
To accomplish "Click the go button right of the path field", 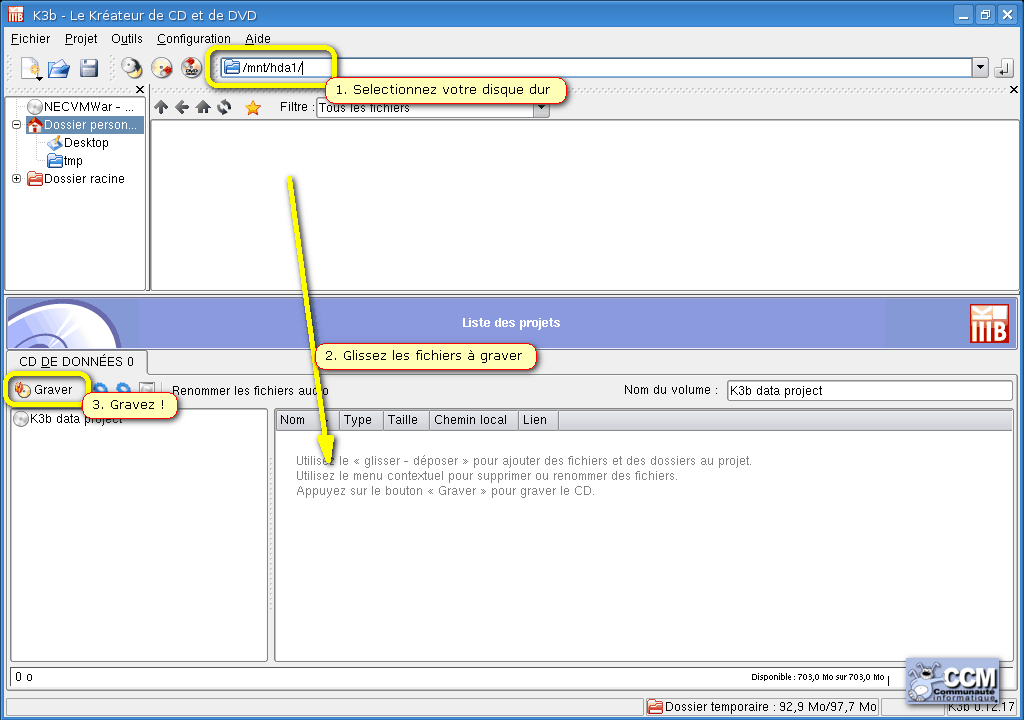I will [1004, 68].
